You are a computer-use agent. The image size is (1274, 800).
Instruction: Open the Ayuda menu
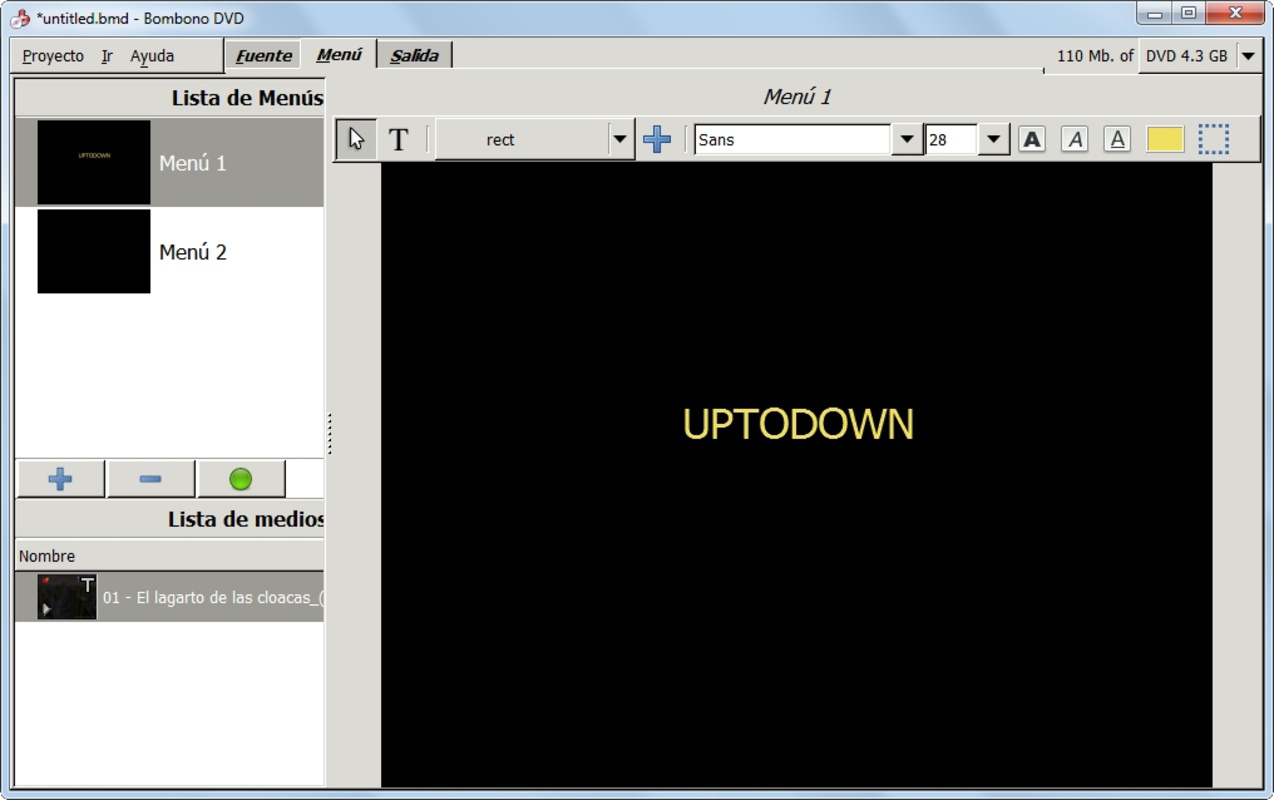point(152,56)
